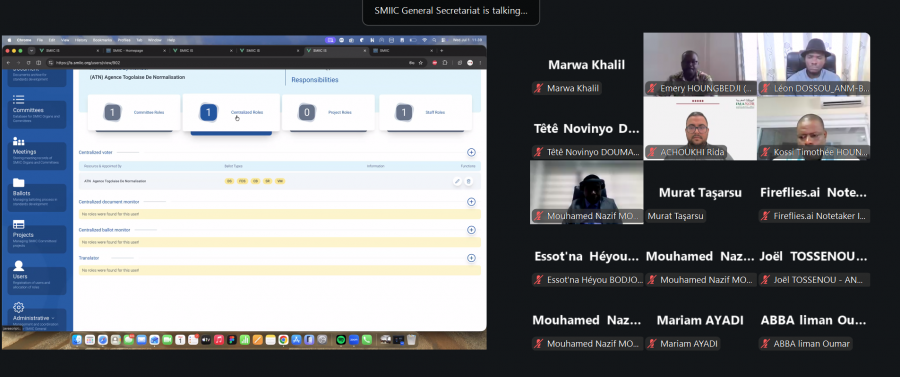Open Apple TV from the Dock
This screenshot has width=900, height=377.
click(x=205, y=340)
